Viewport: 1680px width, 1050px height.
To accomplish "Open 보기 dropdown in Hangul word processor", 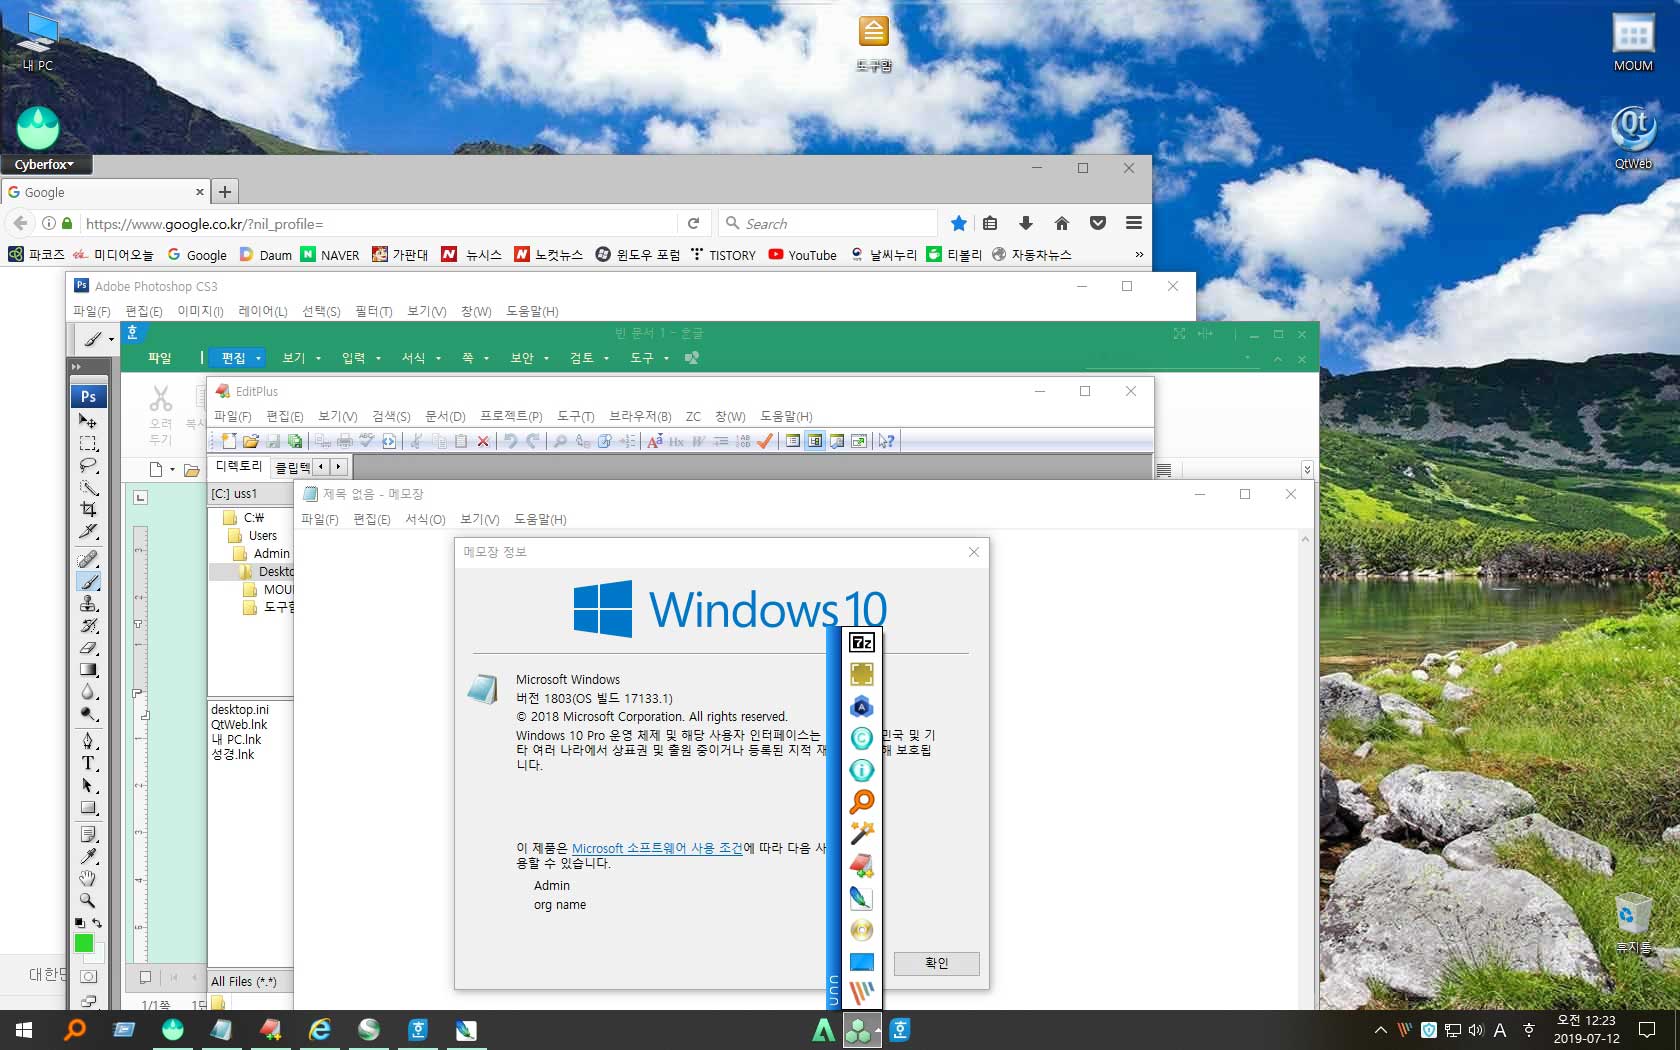I will click(x=301, y=358).
